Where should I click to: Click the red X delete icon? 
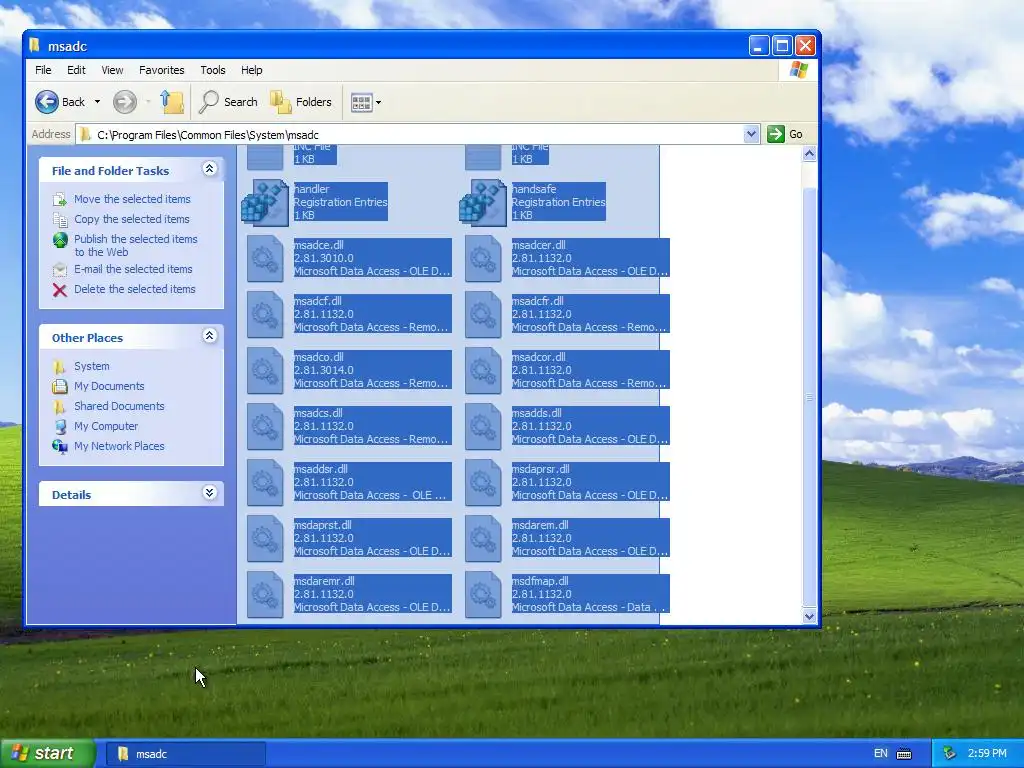click(59, 290)
